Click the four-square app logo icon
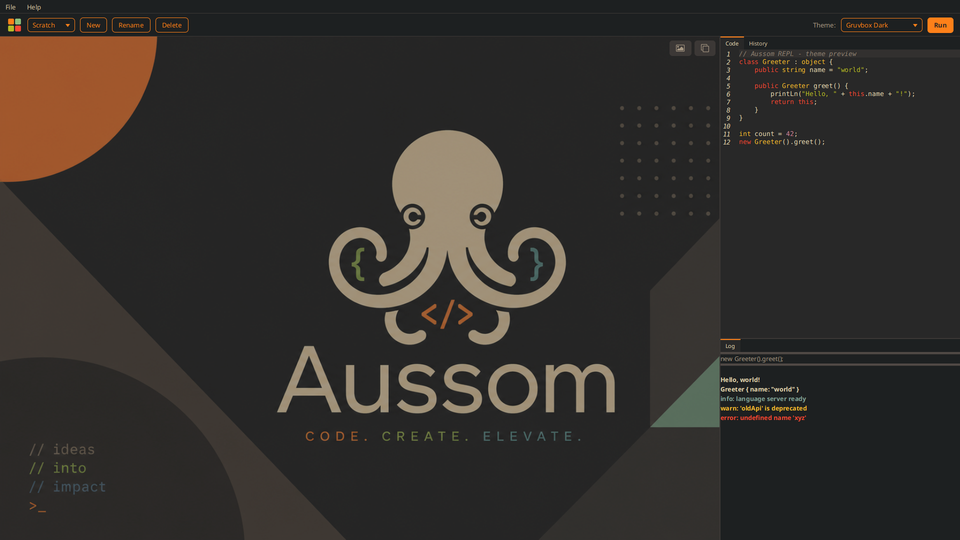The width and height of the screenshot is (960, 540). [14, 25]
